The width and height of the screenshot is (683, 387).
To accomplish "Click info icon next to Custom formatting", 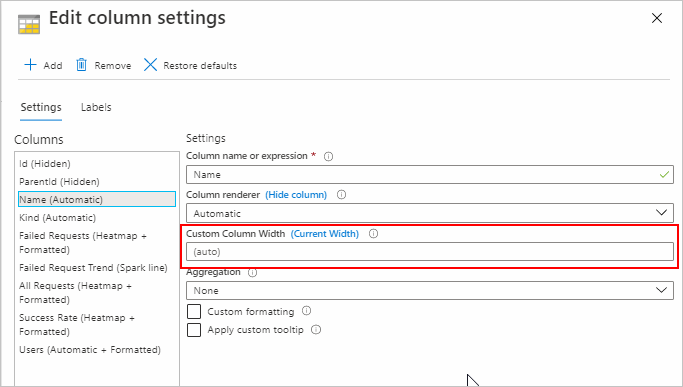I will click(x=307, y=311).
